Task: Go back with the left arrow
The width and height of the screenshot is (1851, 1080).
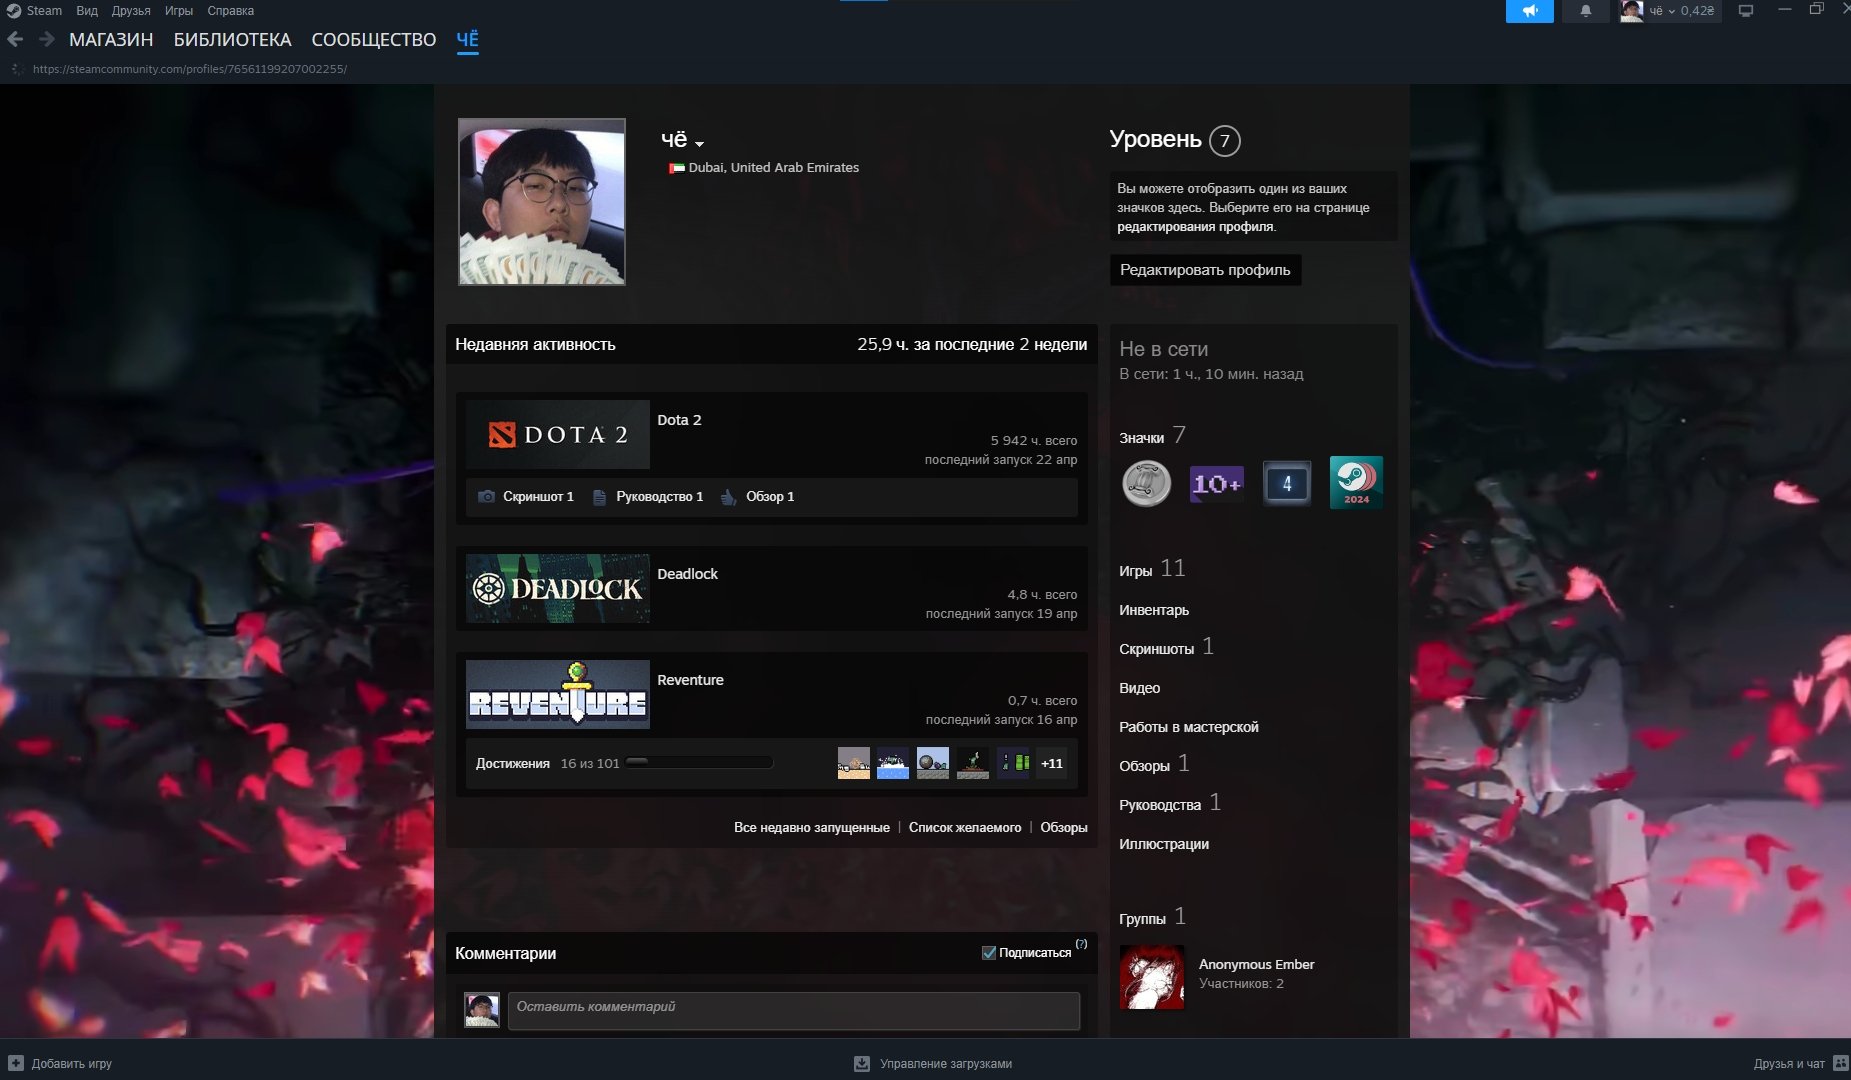Action: coord(15,39)
